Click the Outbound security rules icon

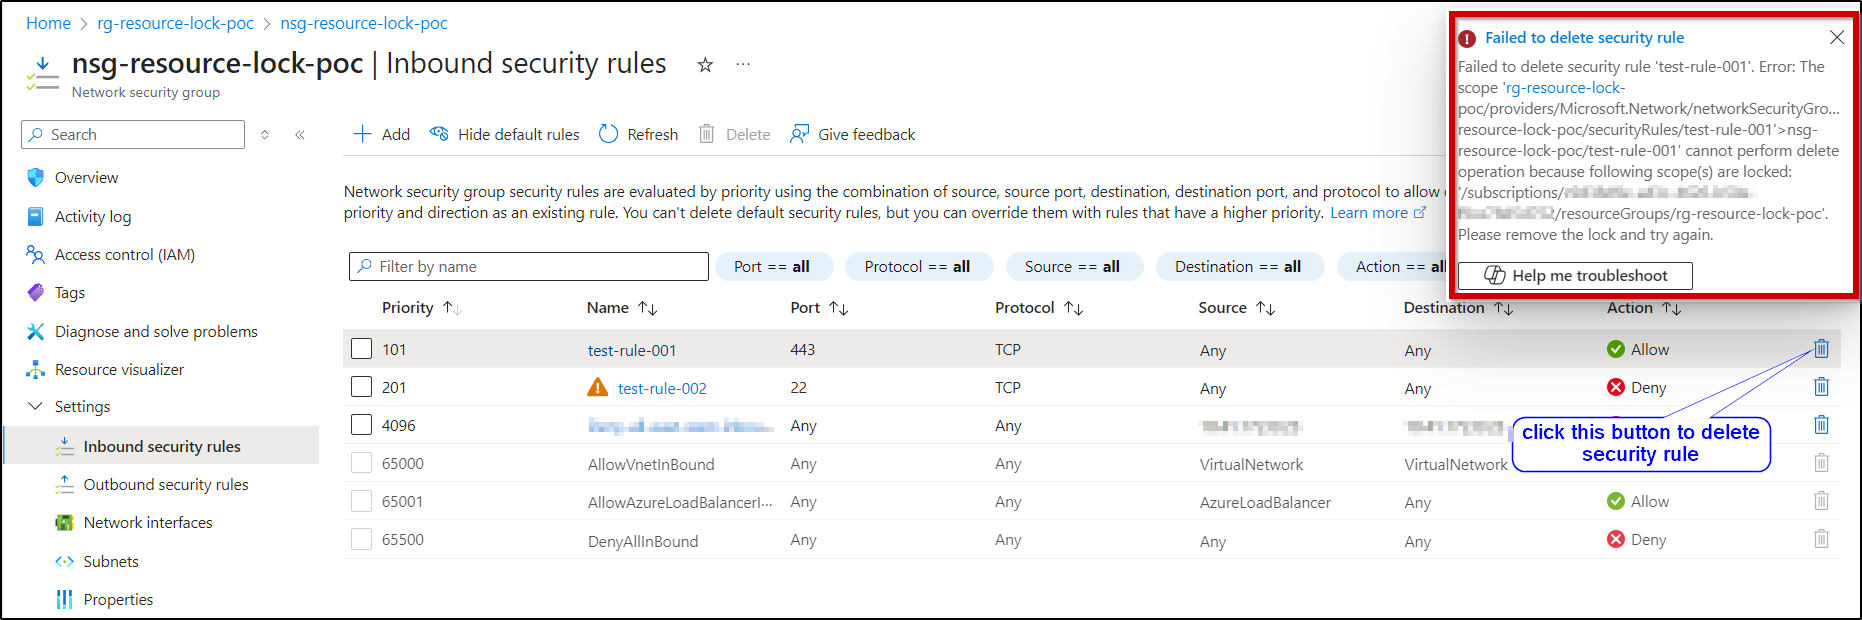point(65,485)
